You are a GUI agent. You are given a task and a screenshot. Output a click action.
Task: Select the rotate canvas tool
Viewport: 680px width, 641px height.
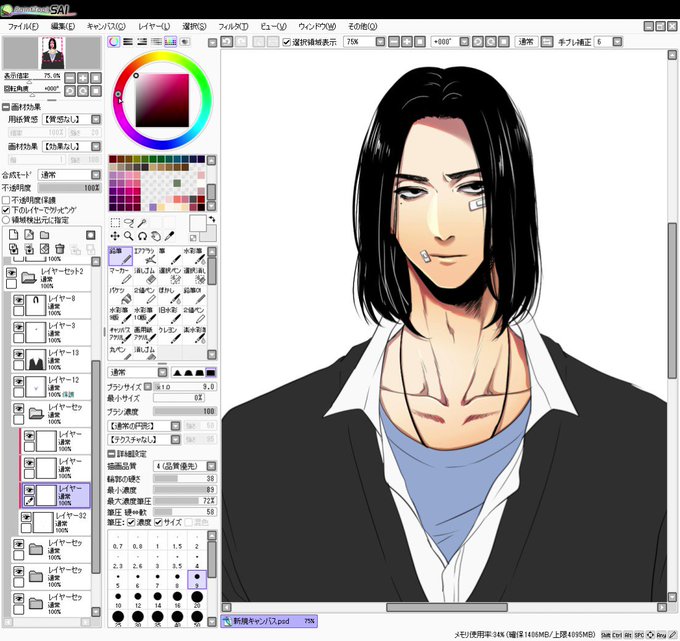(x=142, y=236)
